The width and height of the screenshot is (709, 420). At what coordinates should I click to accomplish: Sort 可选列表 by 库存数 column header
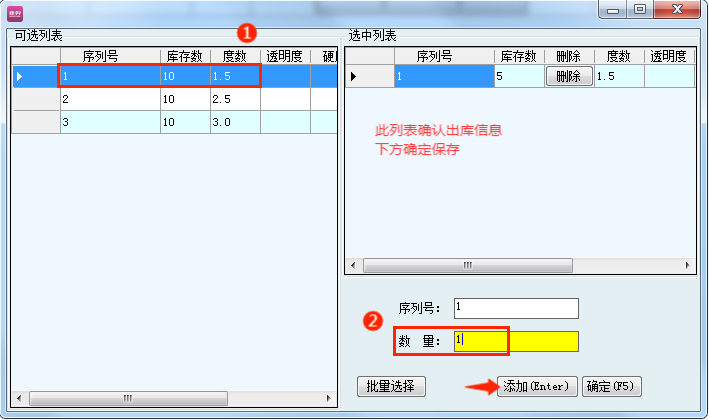[185, 56]
